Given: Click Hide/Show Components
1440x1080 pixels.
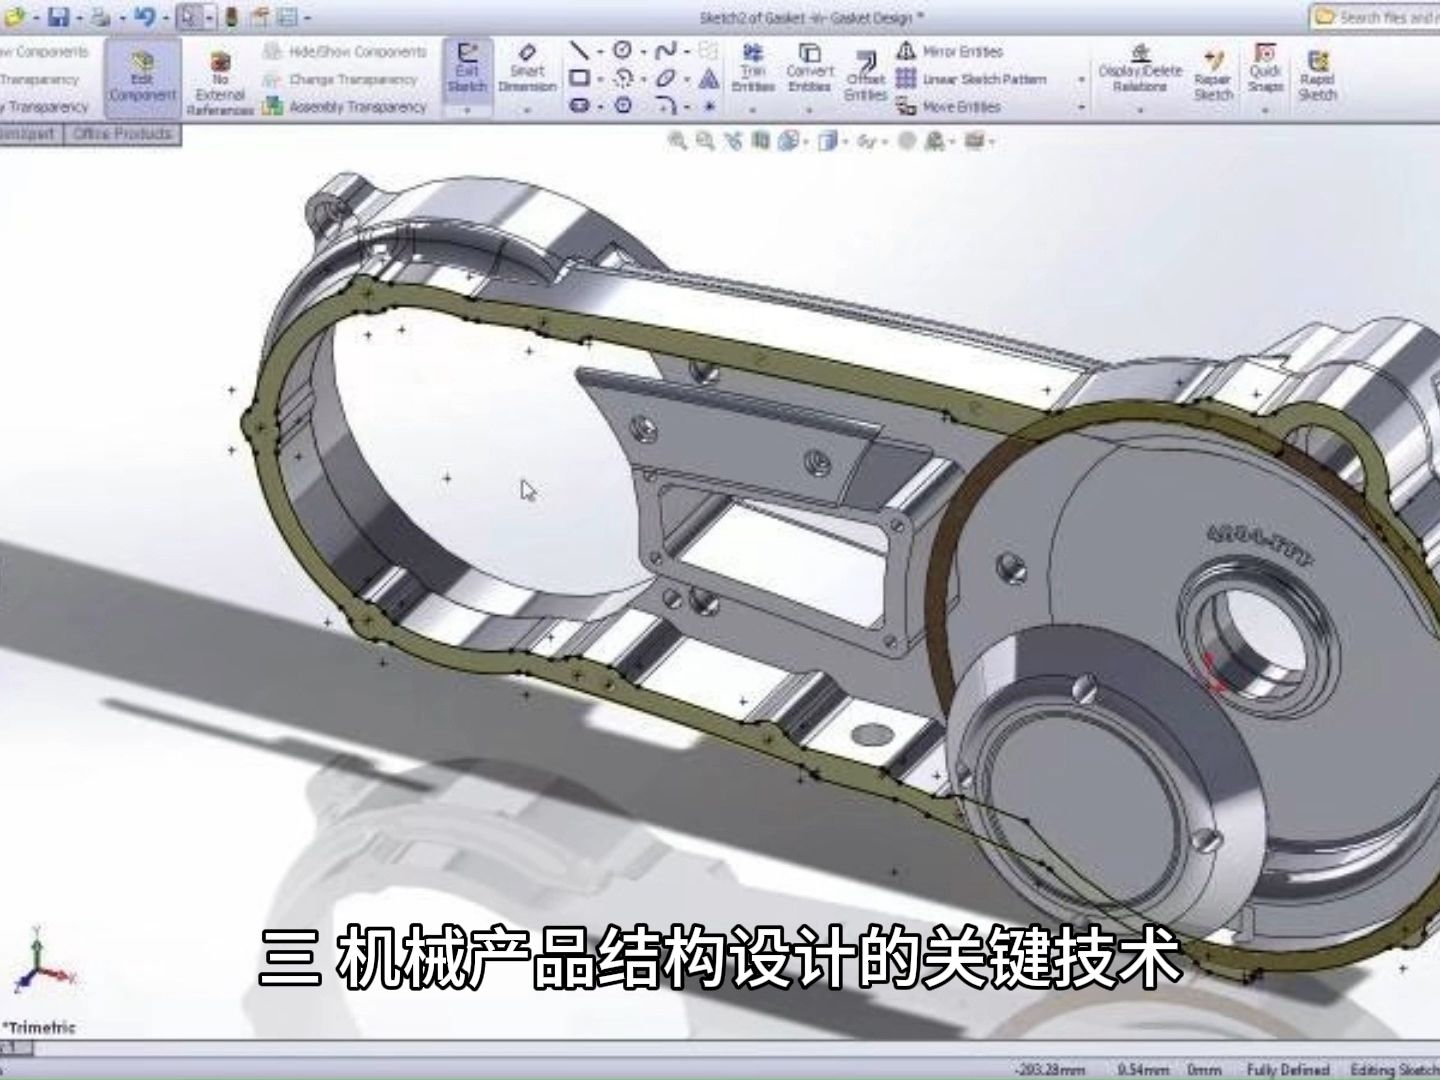Looking at the screenshot, I should (x=345, y=51).
